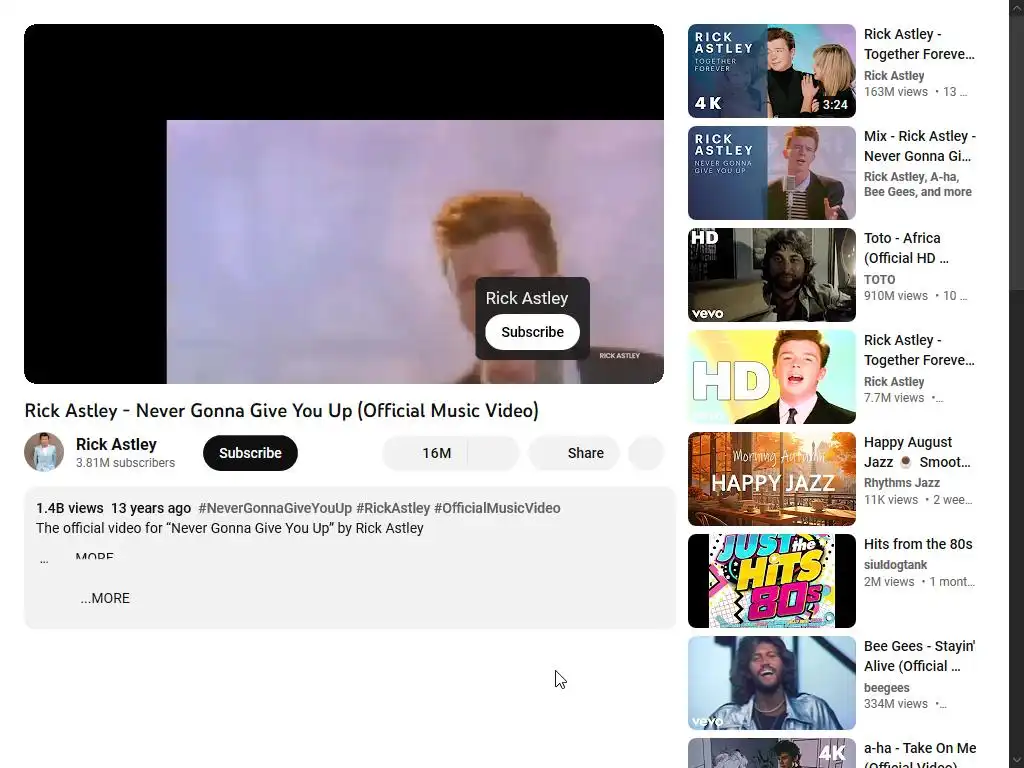Viewport: 1024px width, 768px height.
Task: Click the #OfficialMusicVideo hashtag
Action: coord(497,508)
